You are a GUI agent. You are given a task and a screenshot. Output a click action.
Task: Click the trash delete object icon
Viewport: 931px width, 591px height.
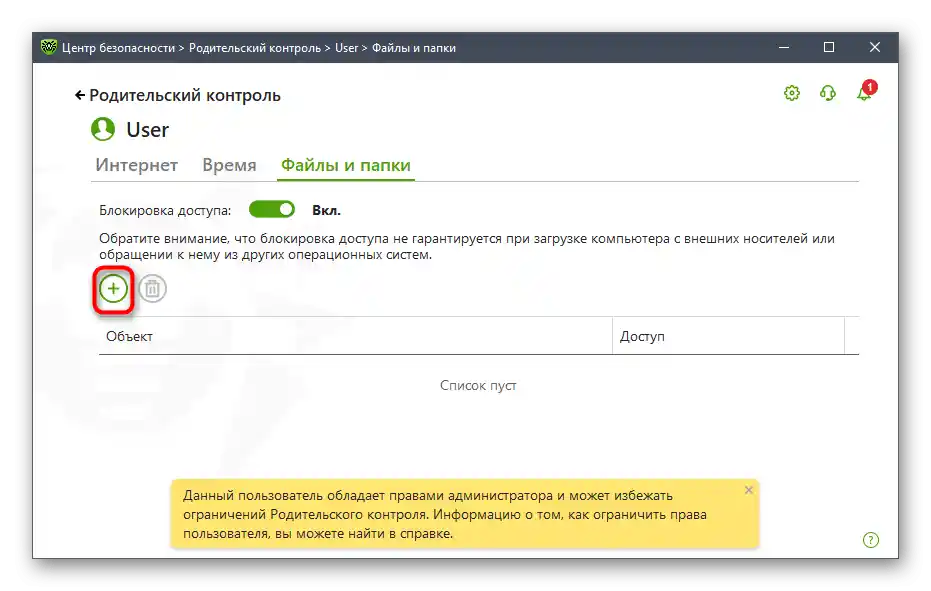pyautogui.click(x=153, y=289)
